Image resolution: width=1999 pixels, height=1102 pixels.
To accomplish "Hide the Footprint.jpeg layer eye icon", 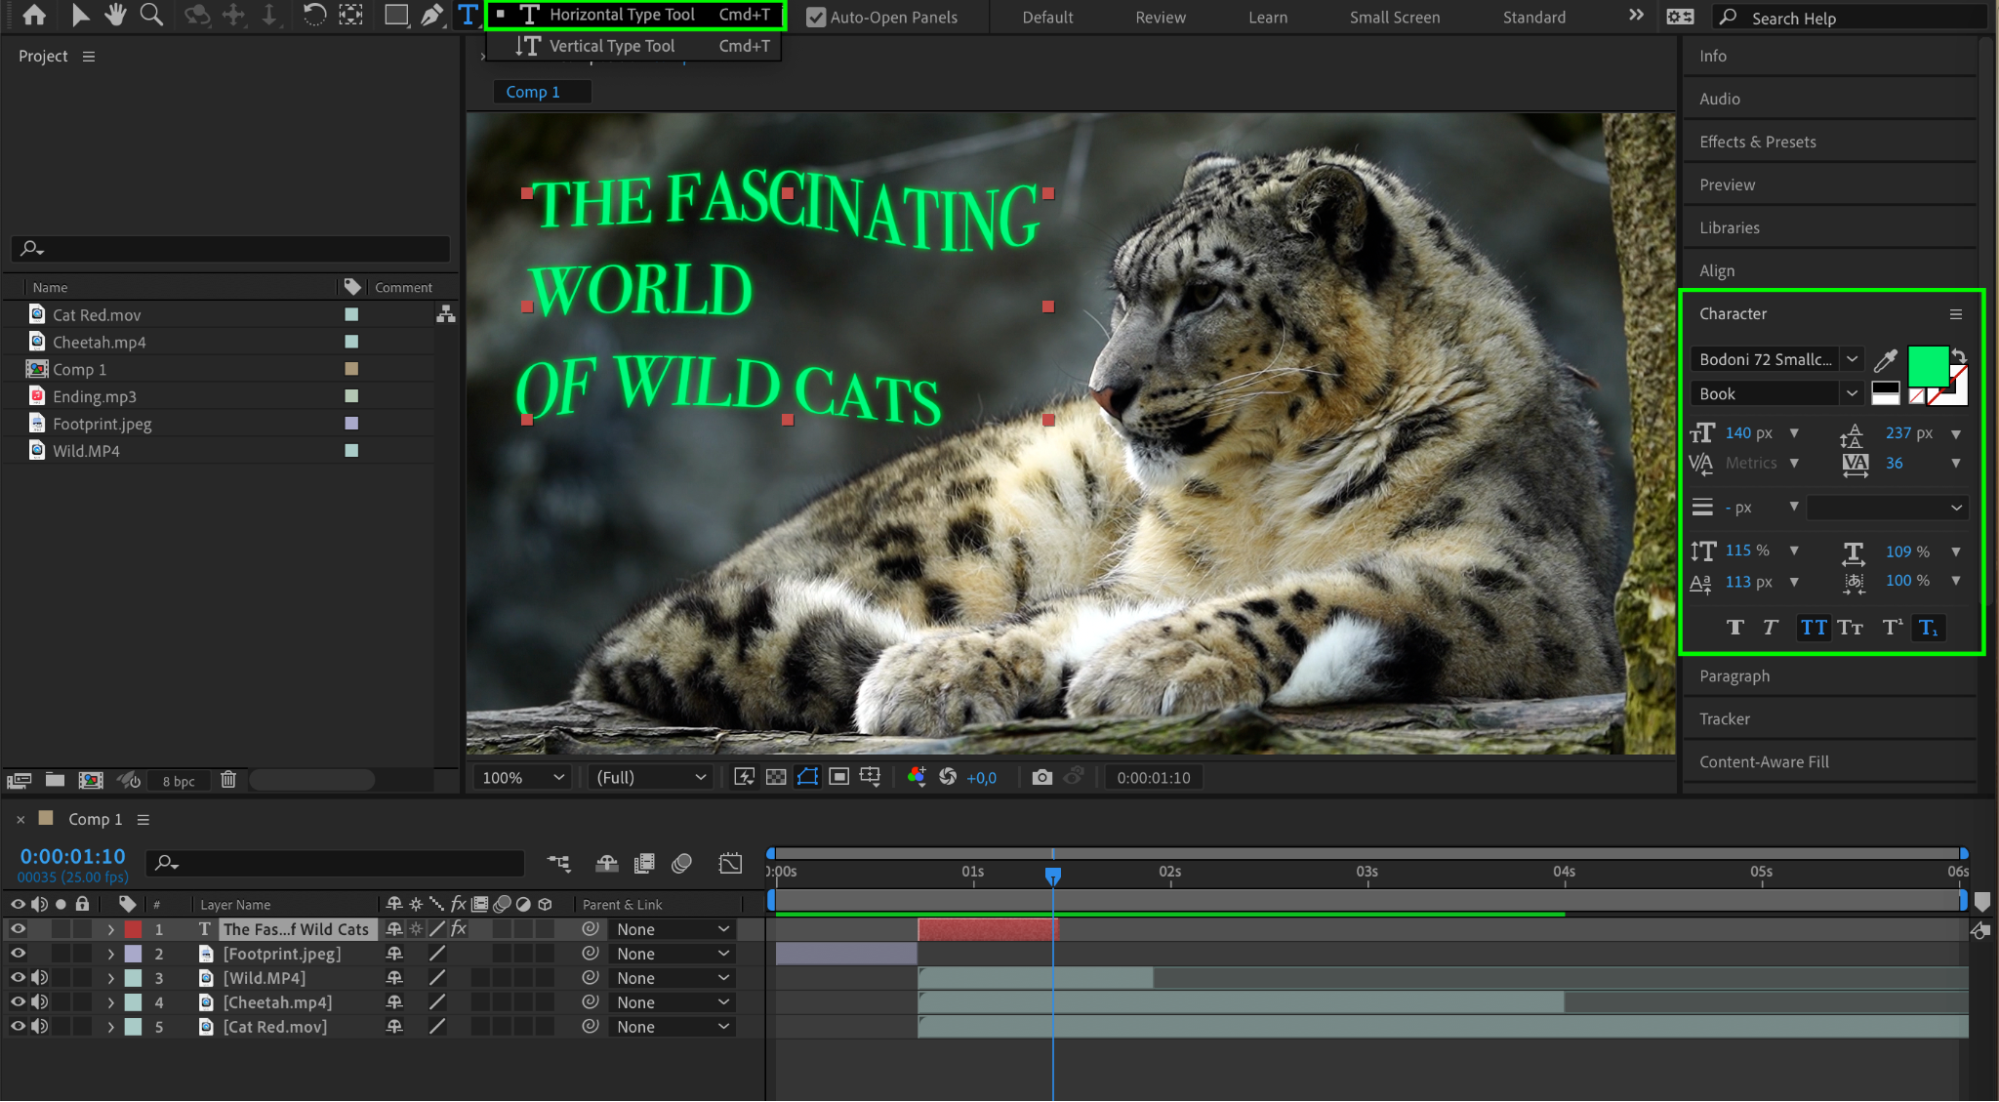I will point(18,954).
